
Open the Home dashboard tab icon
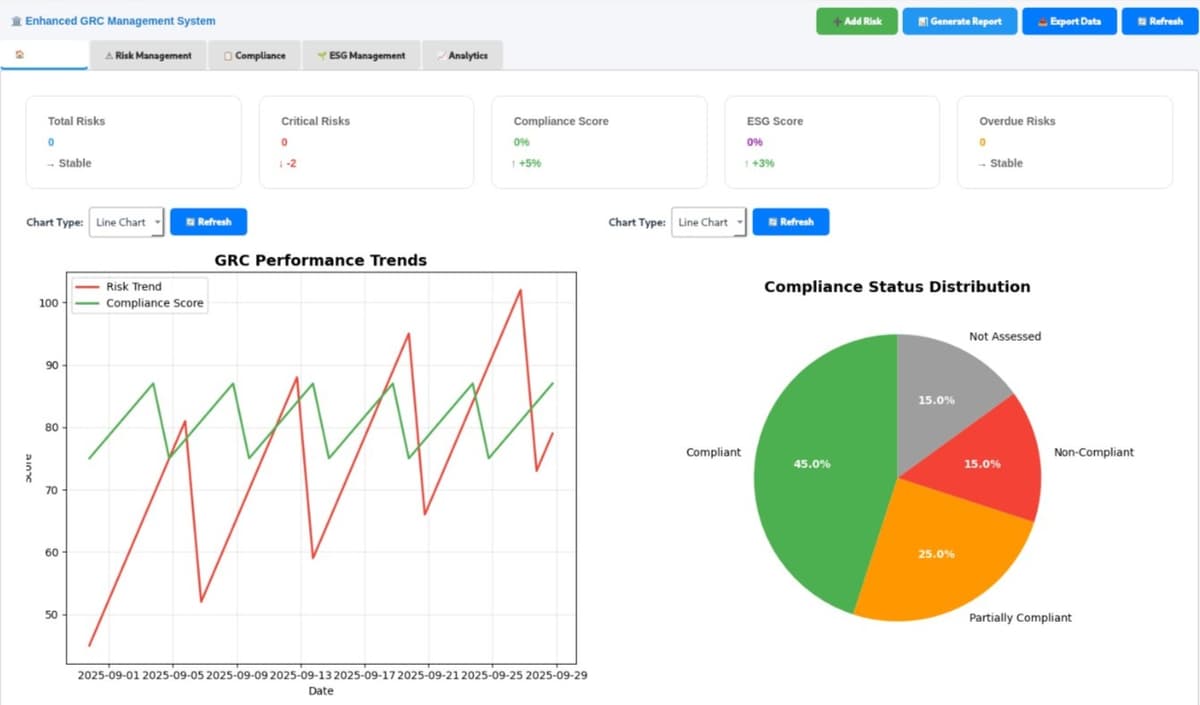pyautogui.click(x=20, y=55)
